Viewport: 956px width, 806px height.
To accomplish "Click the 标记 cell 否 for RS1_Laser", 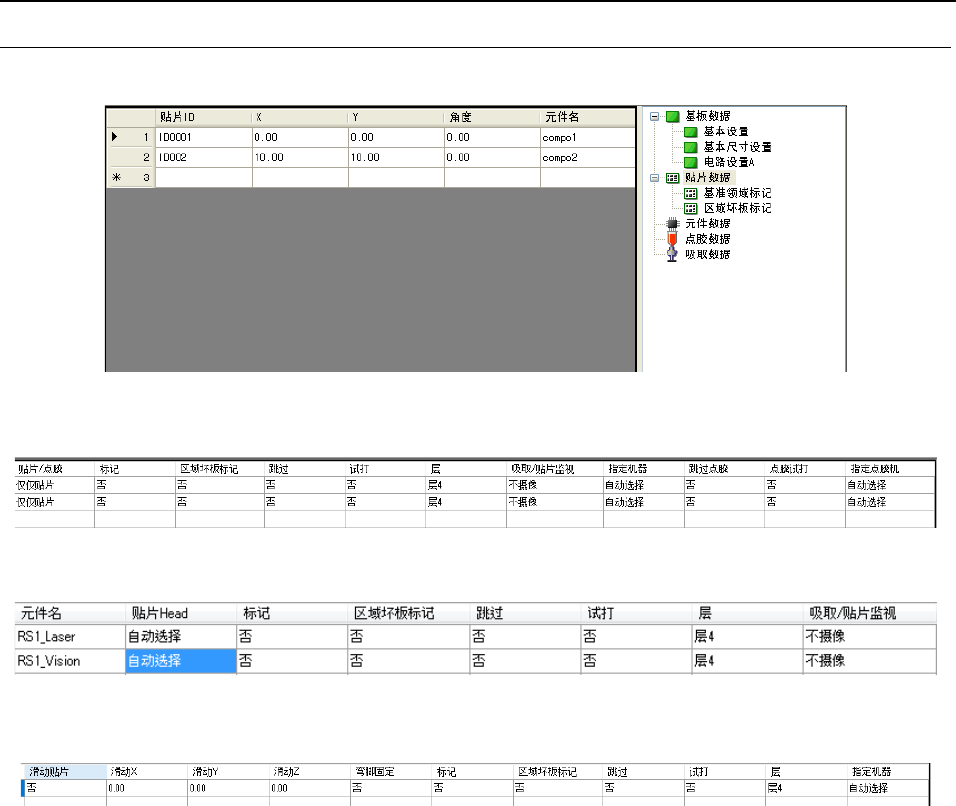I will (292, 637).
